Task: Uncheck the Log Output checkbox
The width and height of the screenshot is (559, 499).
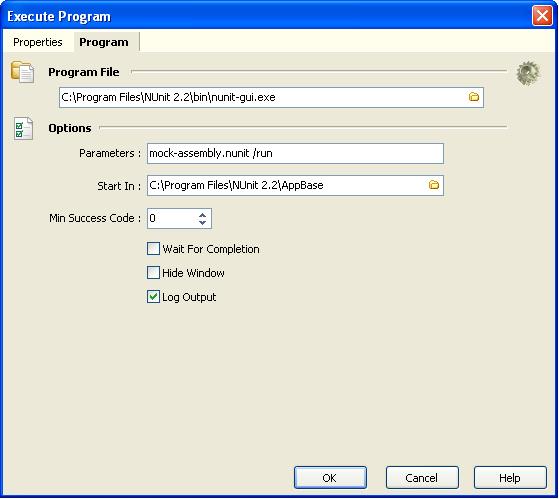Action: (x=153, y=297)
